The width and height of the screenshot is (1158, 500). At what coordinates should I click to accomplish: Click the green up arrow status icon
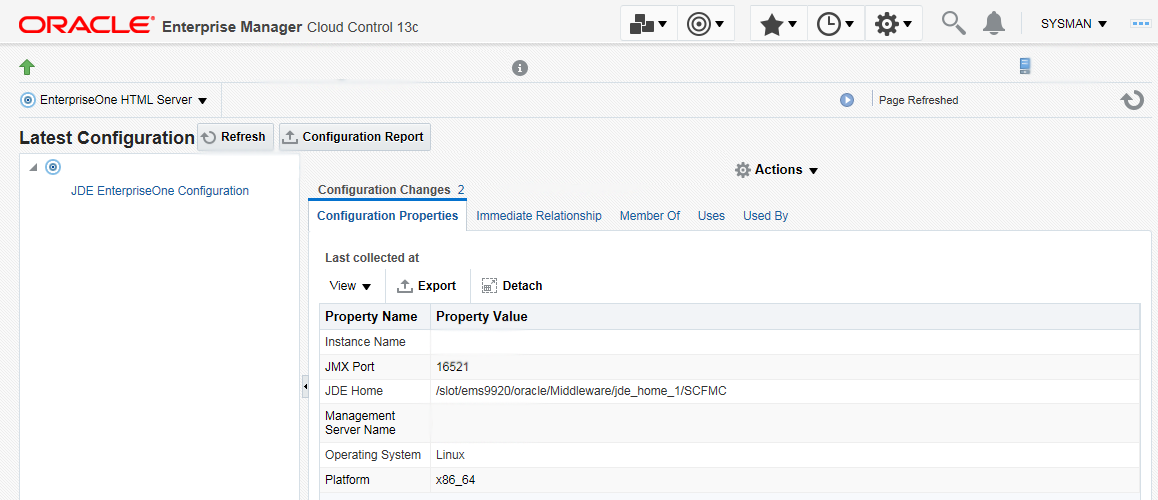(27, 67)
